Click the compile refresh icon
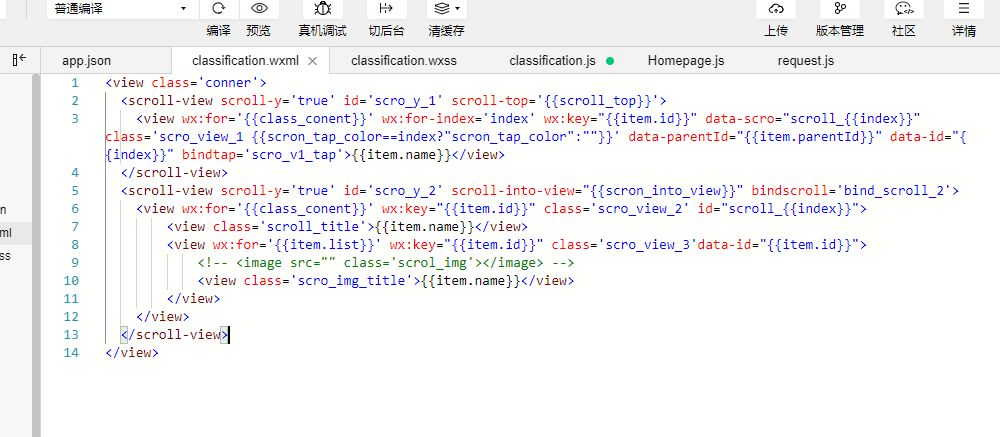Screen dimensions: 1000x437 tap(219, 8)
